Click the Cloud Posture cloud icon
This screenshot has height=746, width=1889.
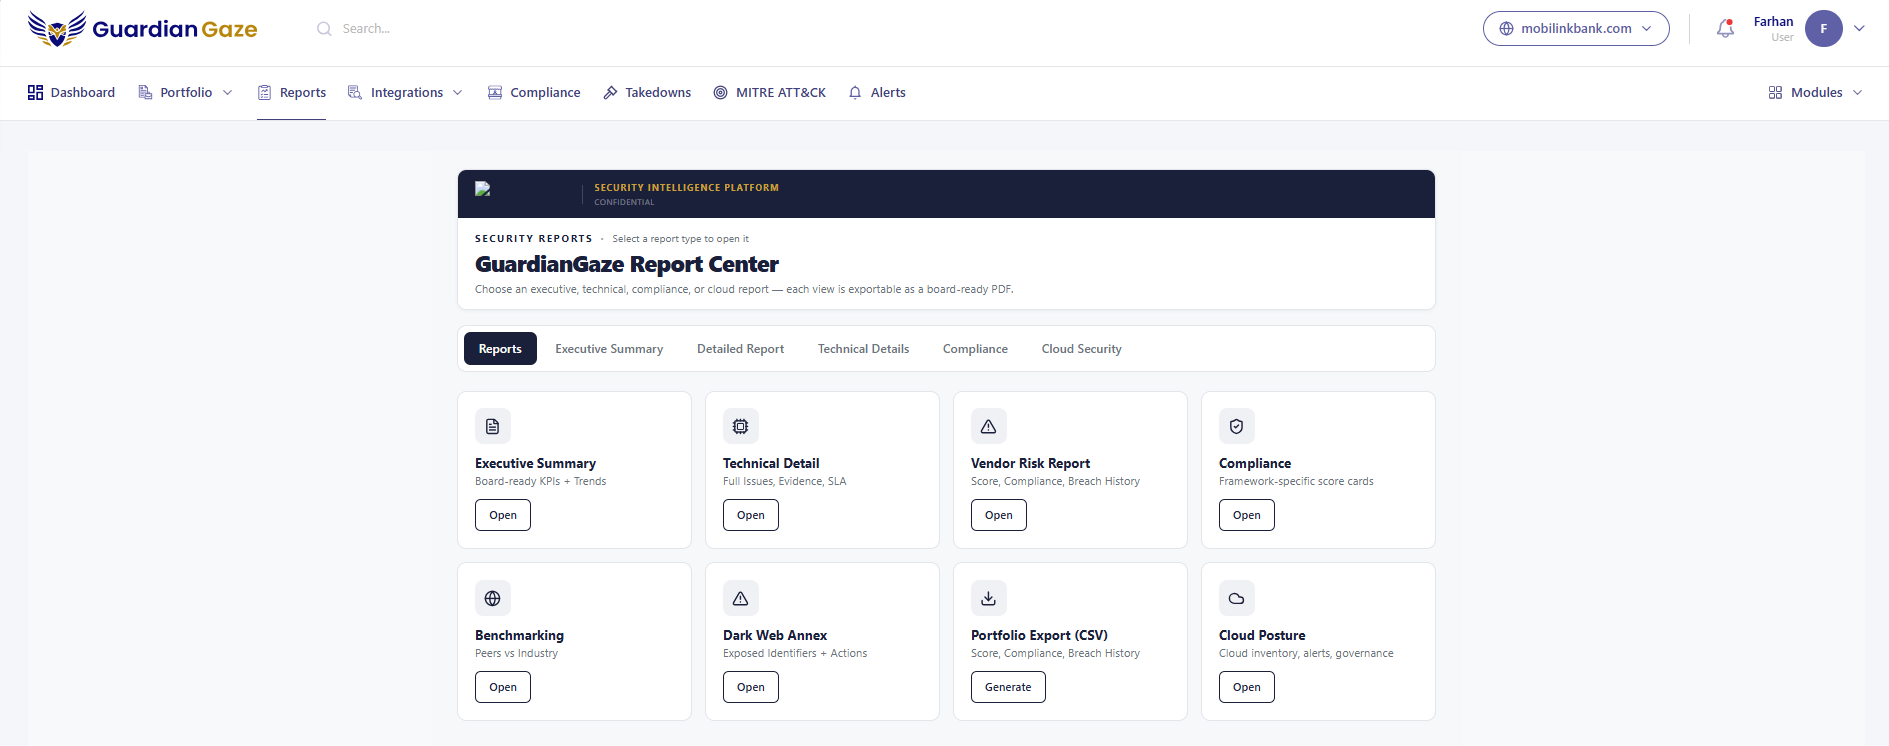tap(1237, 599)
